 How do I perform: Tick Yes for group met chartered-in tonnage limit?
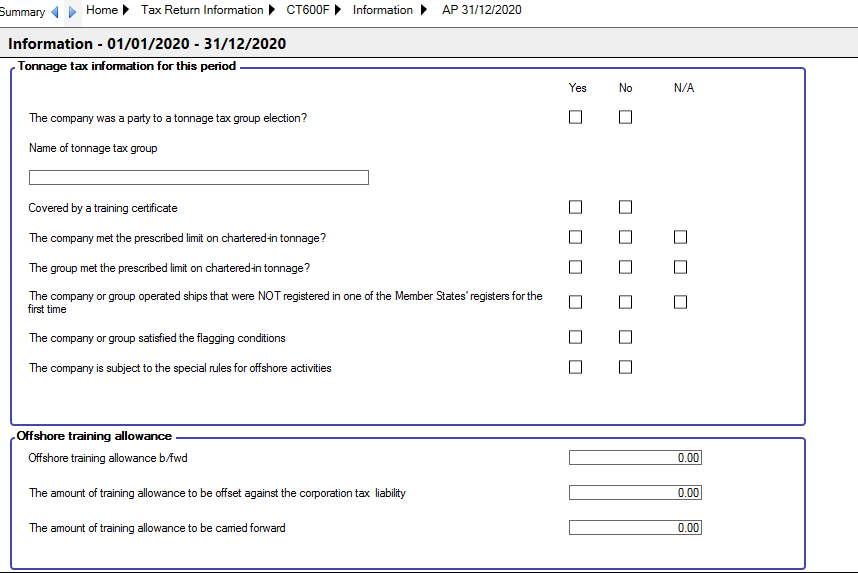575,267
